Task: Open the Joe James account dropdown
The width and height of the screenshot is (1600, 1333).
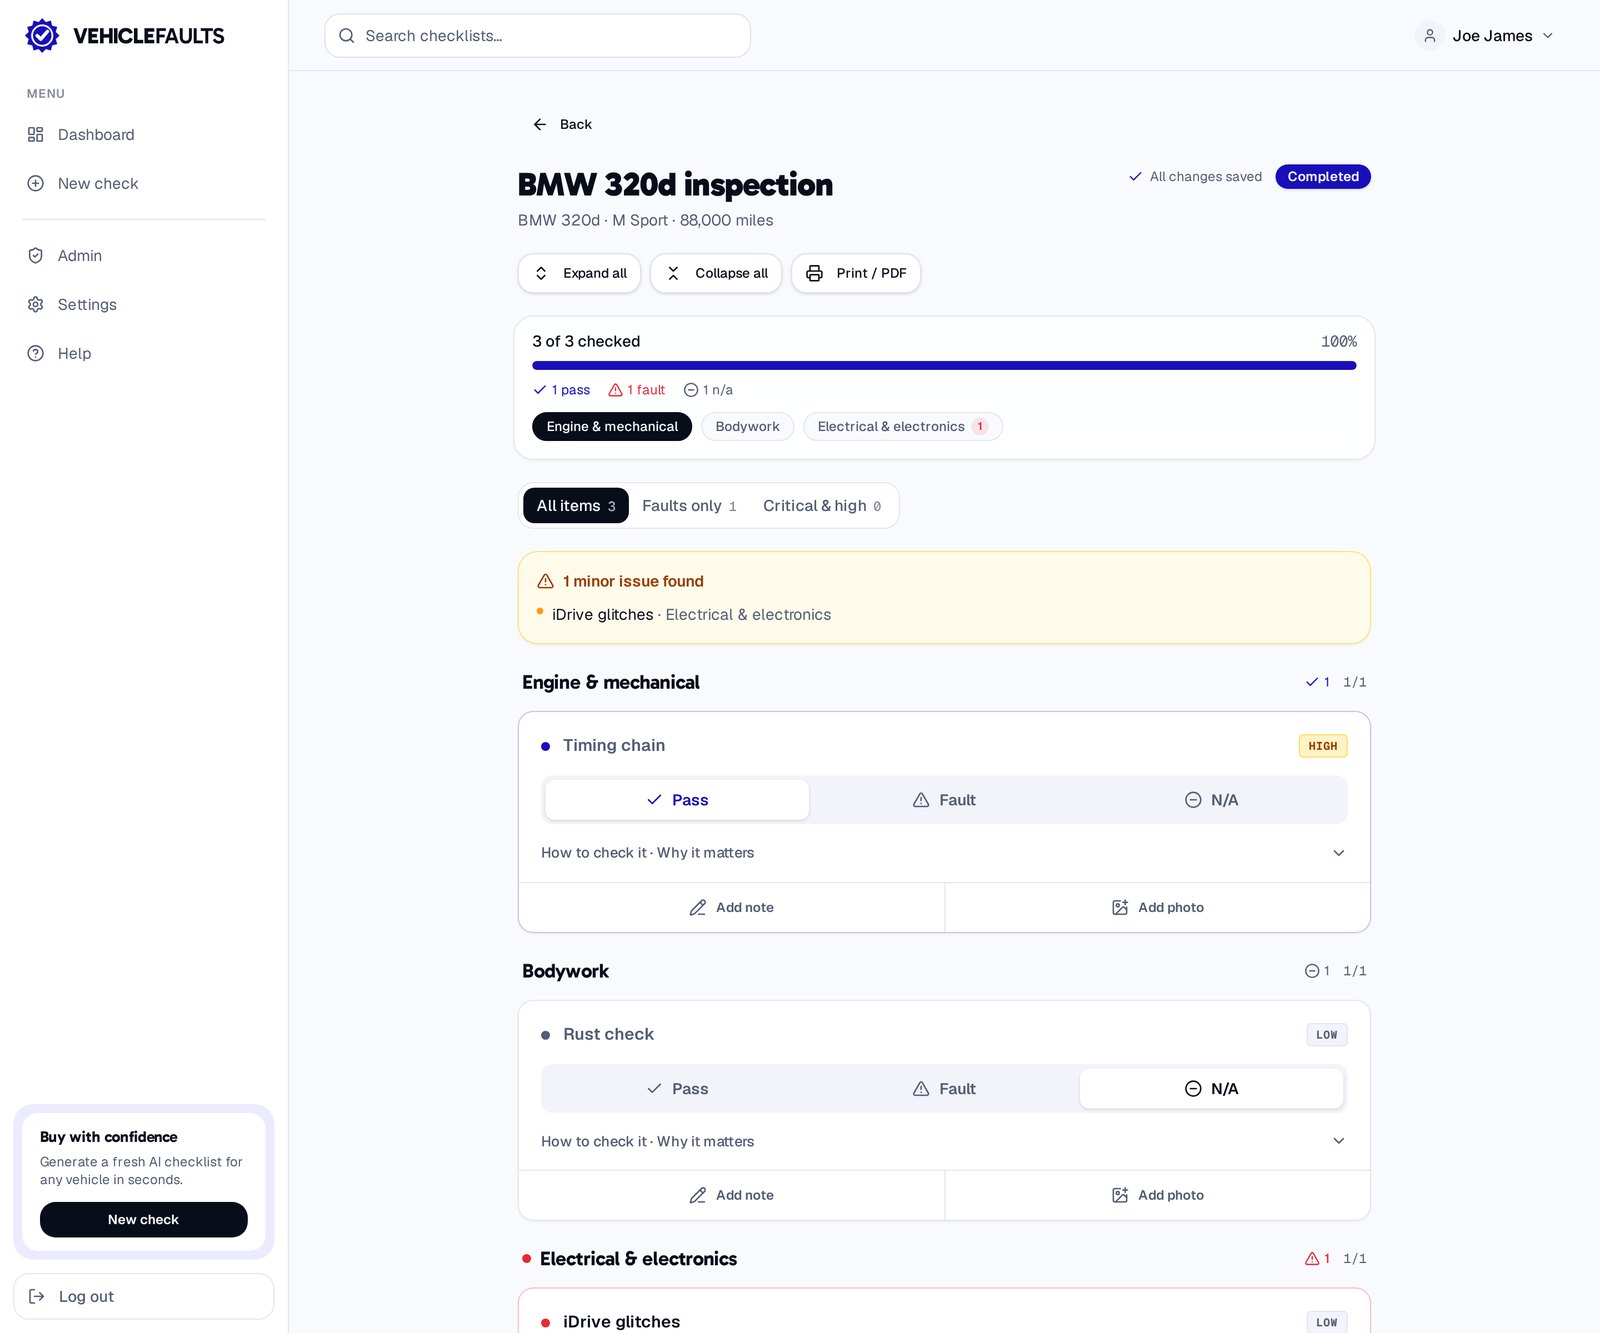Action: tap(1485, 36)
